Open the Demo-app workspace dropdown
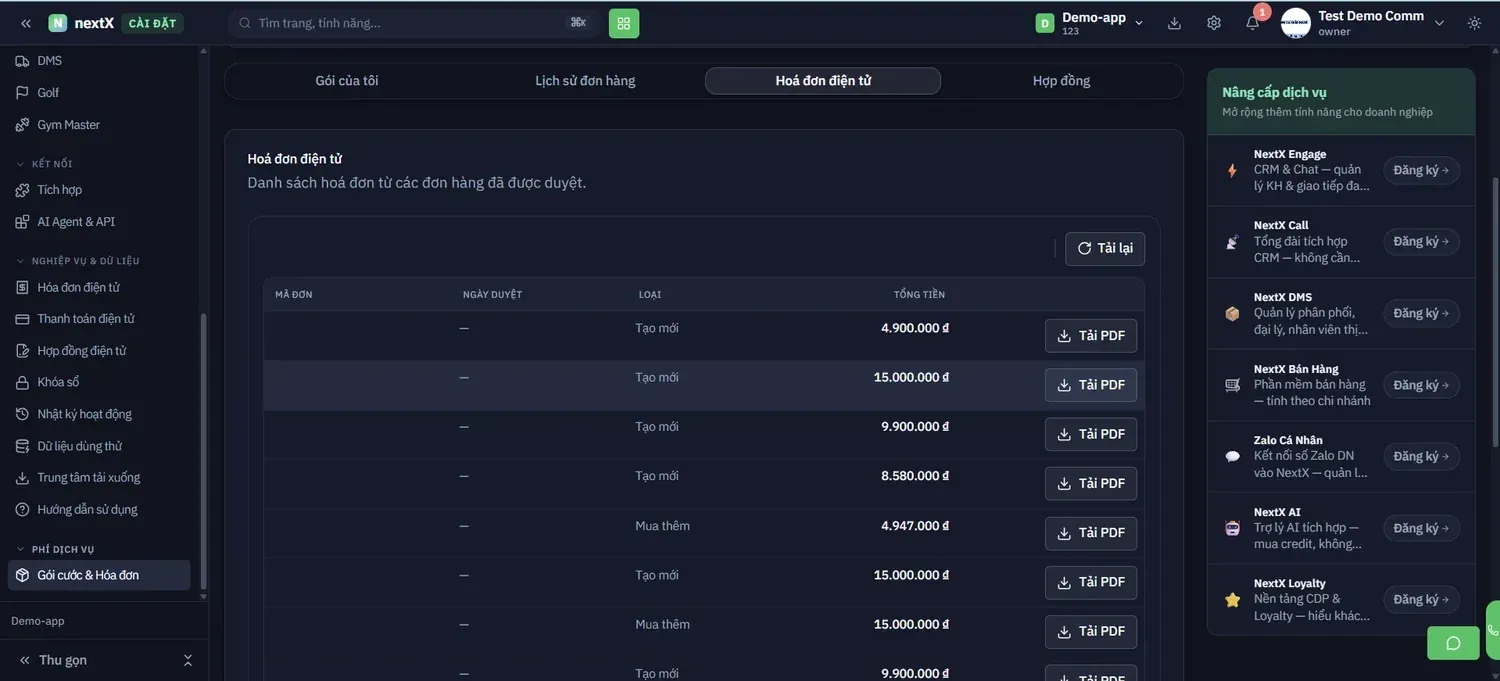 (1090, 23)
